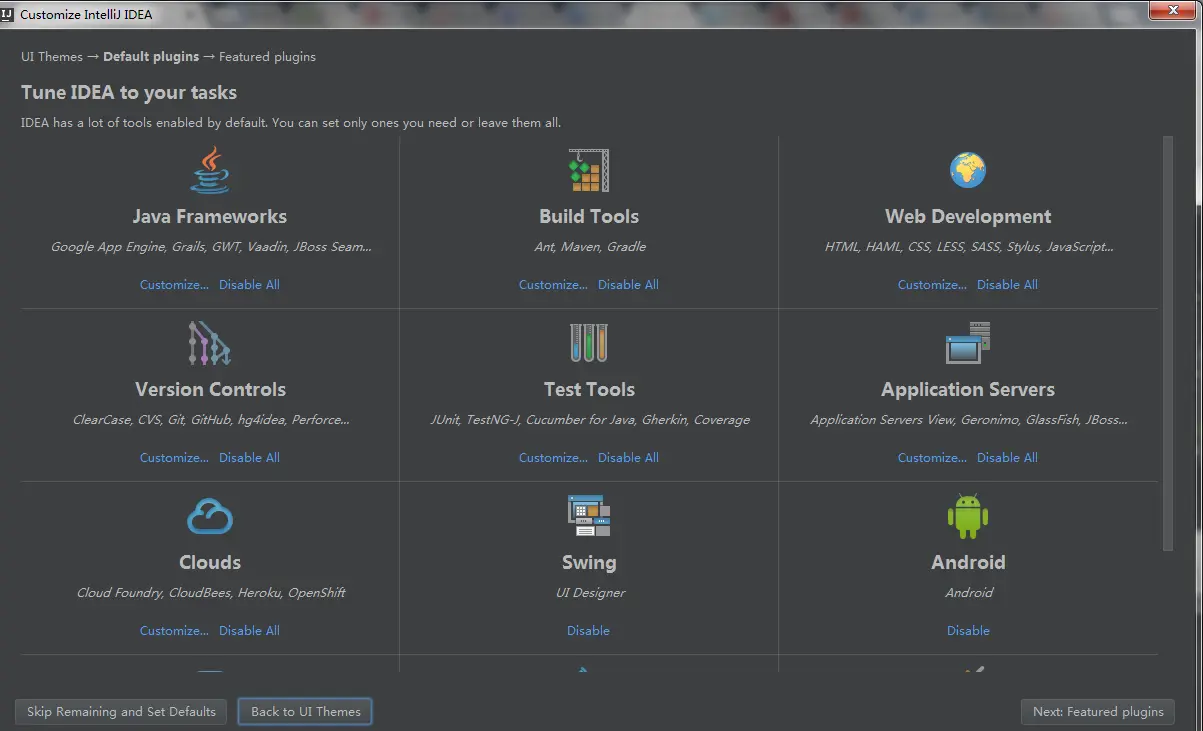Click the Application Servers heading
The height and width of the screenshot is (731, 1203).
(968, 390)
